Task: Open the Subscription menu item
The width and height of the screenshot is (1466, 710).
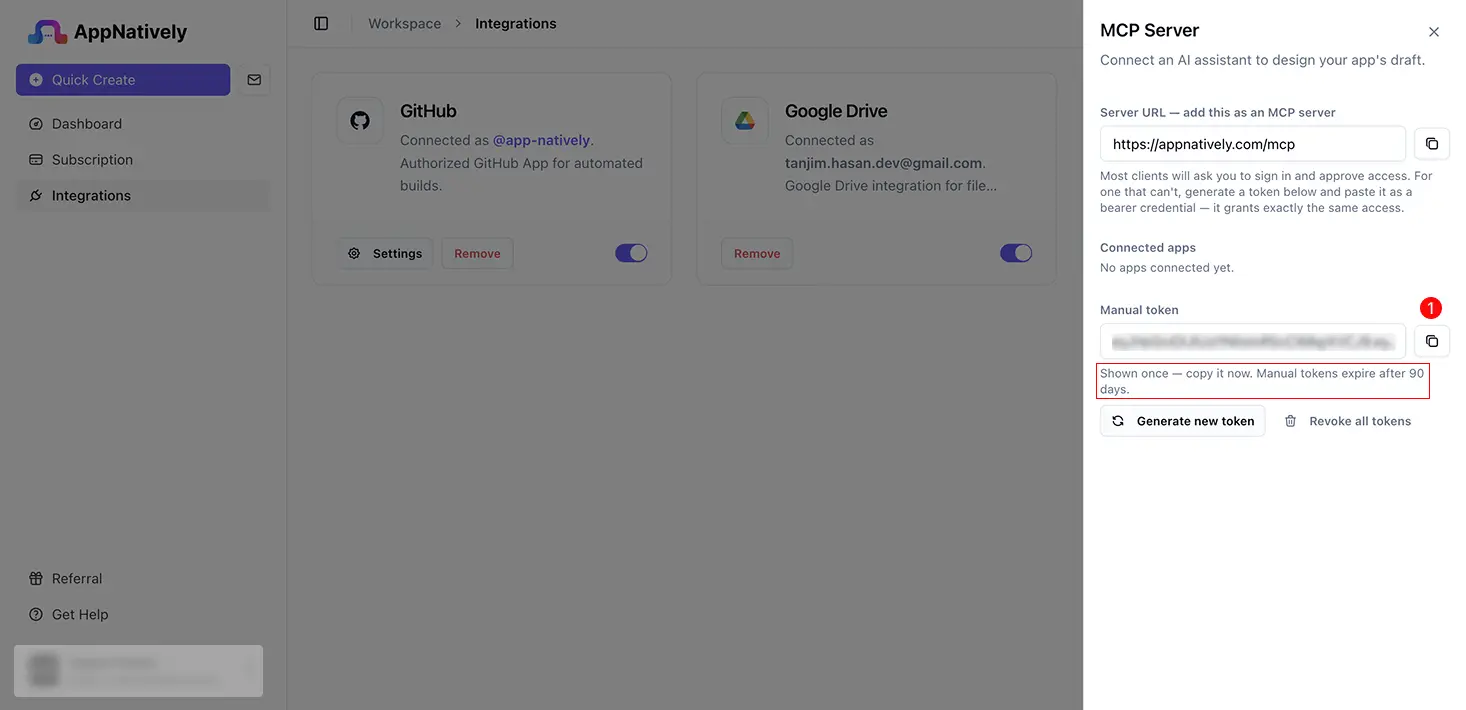Action: [143, 160]
